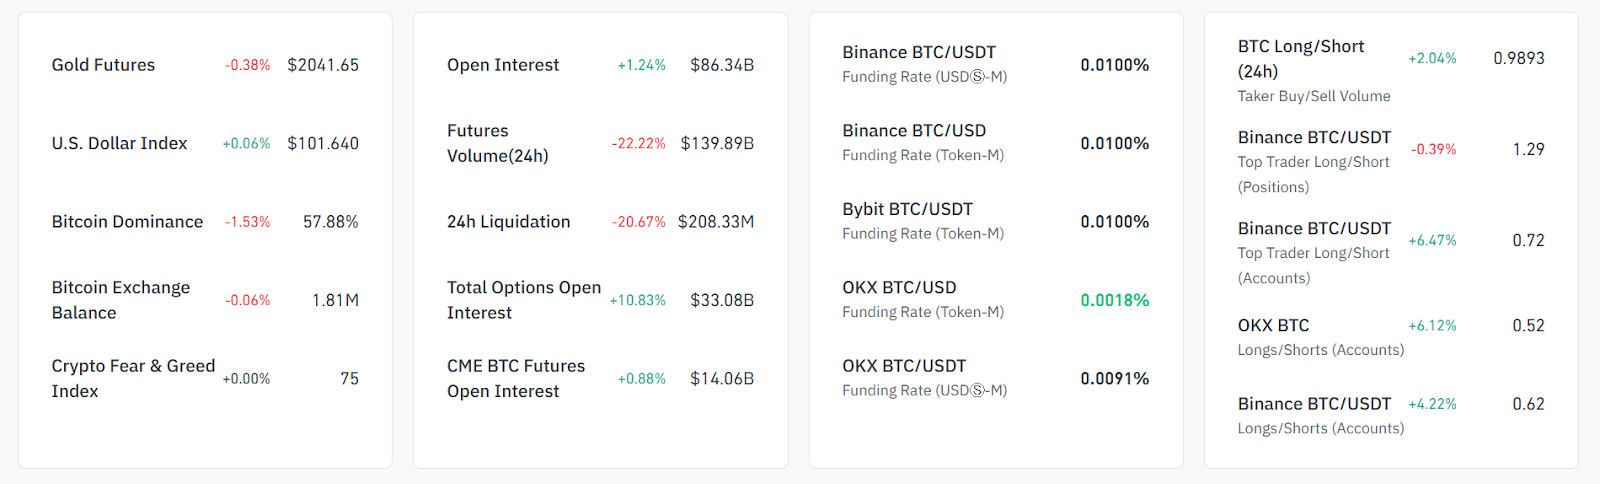Screen dimensions: 1600x484
Task: Click the -22.22% futures volume change
Action: click(638, 143)
